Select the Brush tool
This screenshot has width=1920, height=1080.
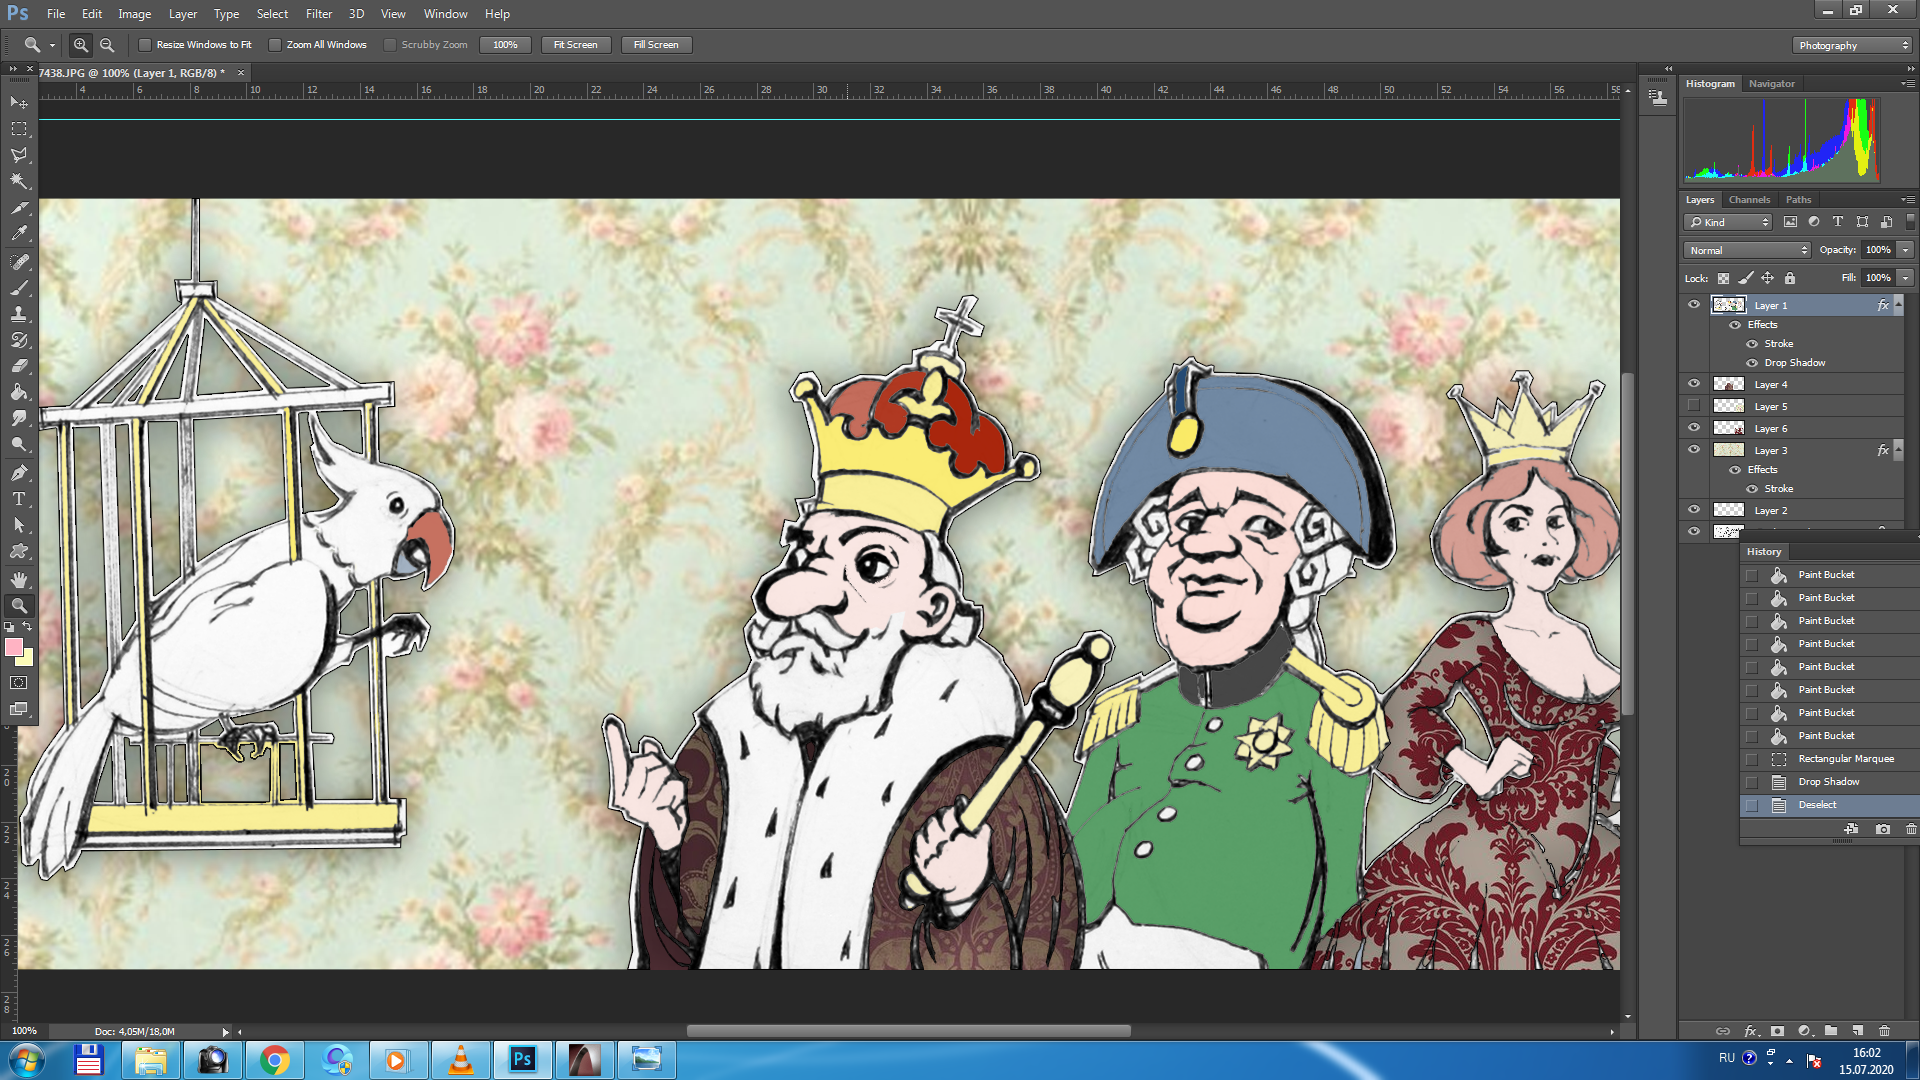coord(19,288)
